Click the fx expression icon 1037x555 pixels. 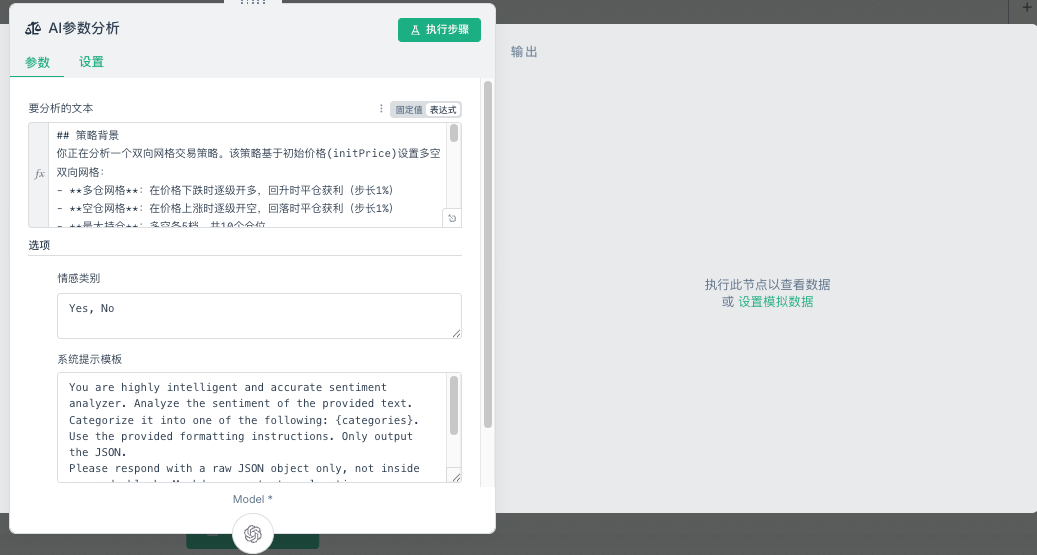pyautogui.click(x=40, y=174)
